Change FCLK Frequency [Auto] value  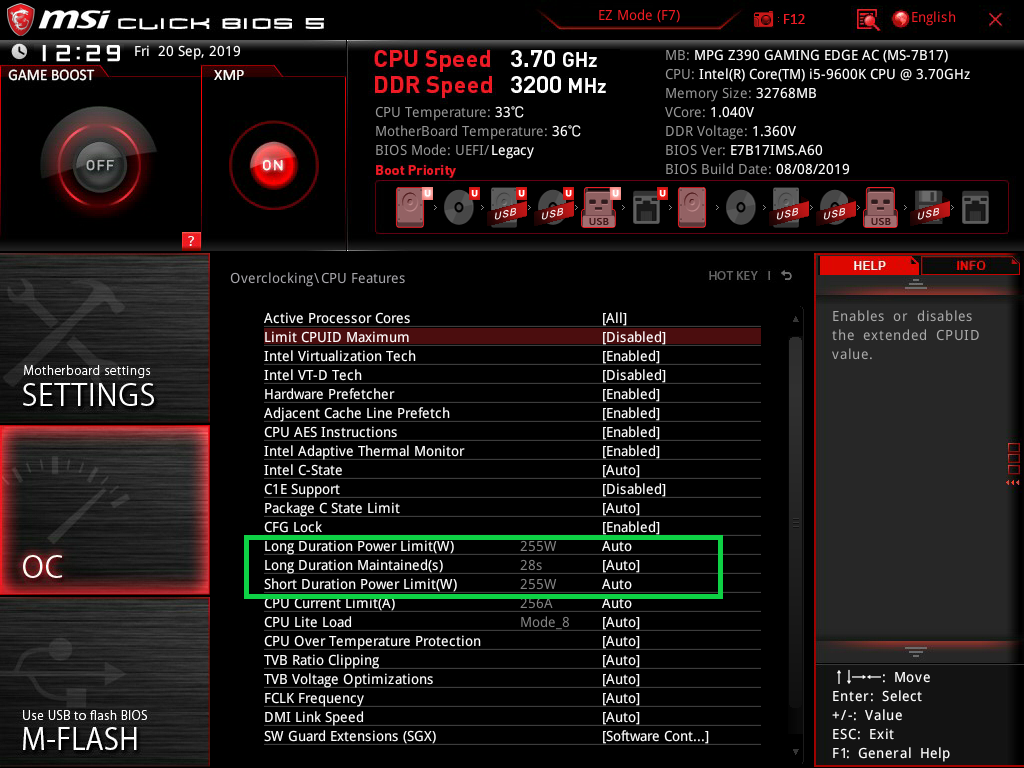[512, 698]
